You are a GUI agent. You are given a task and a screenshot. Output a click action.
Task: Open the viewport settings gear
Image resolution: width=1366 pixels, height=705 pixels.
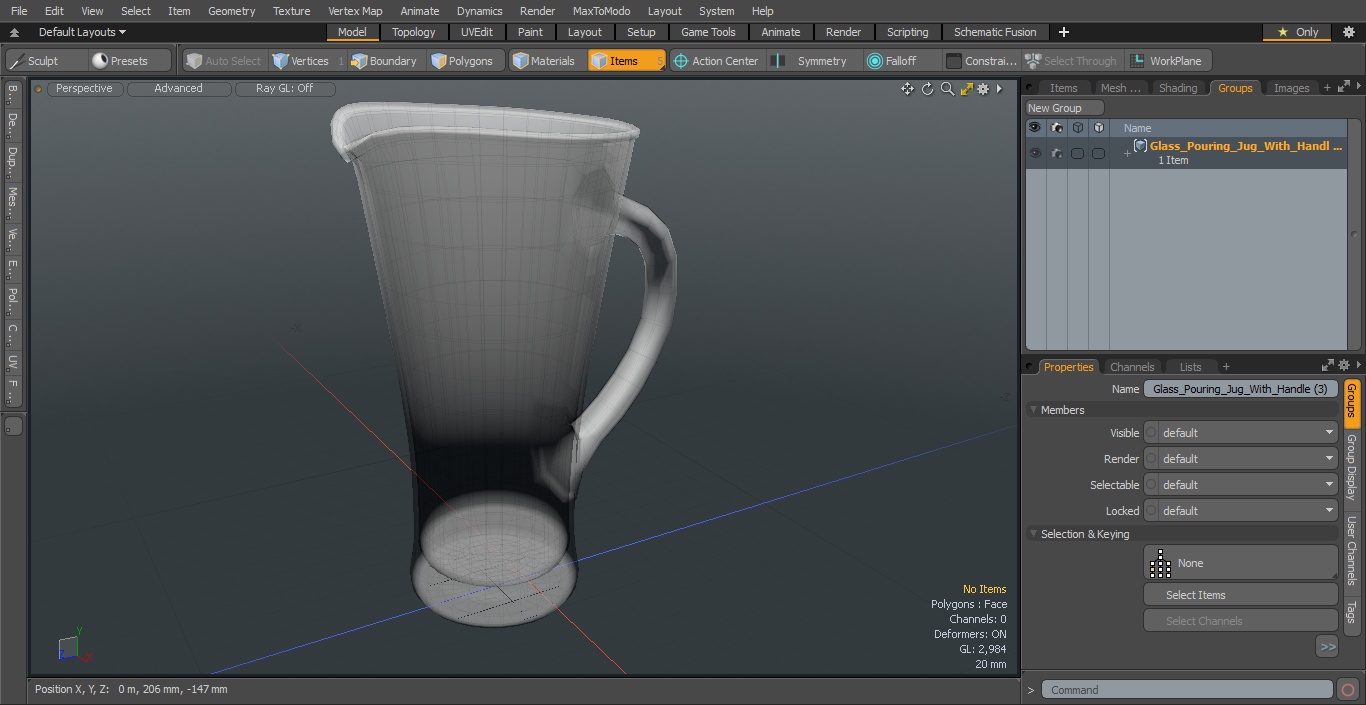[x=984, y=89]
